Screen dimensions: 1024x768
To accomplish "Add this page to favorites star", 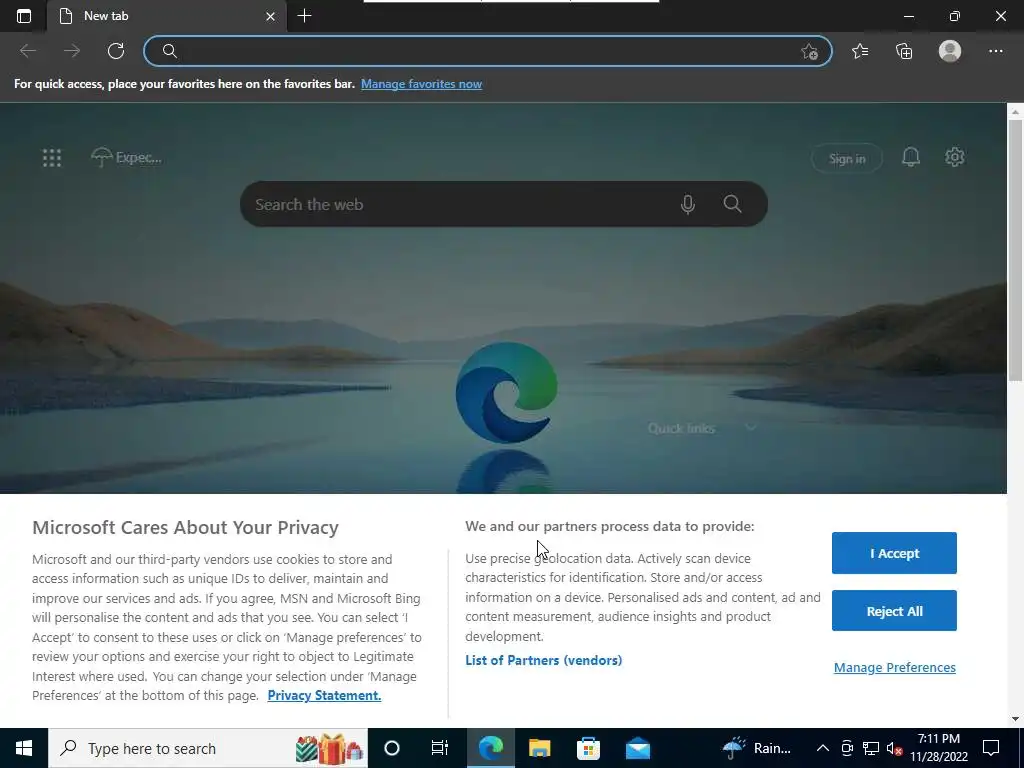I will pyautogui.click(x=809, y=52).
